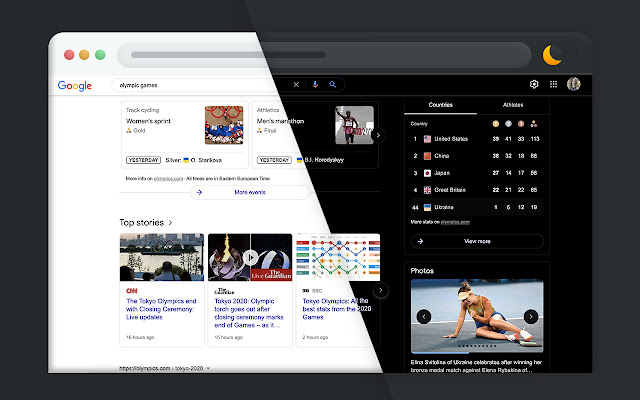Click the Ukraine flag in medal table

[427, 207]
